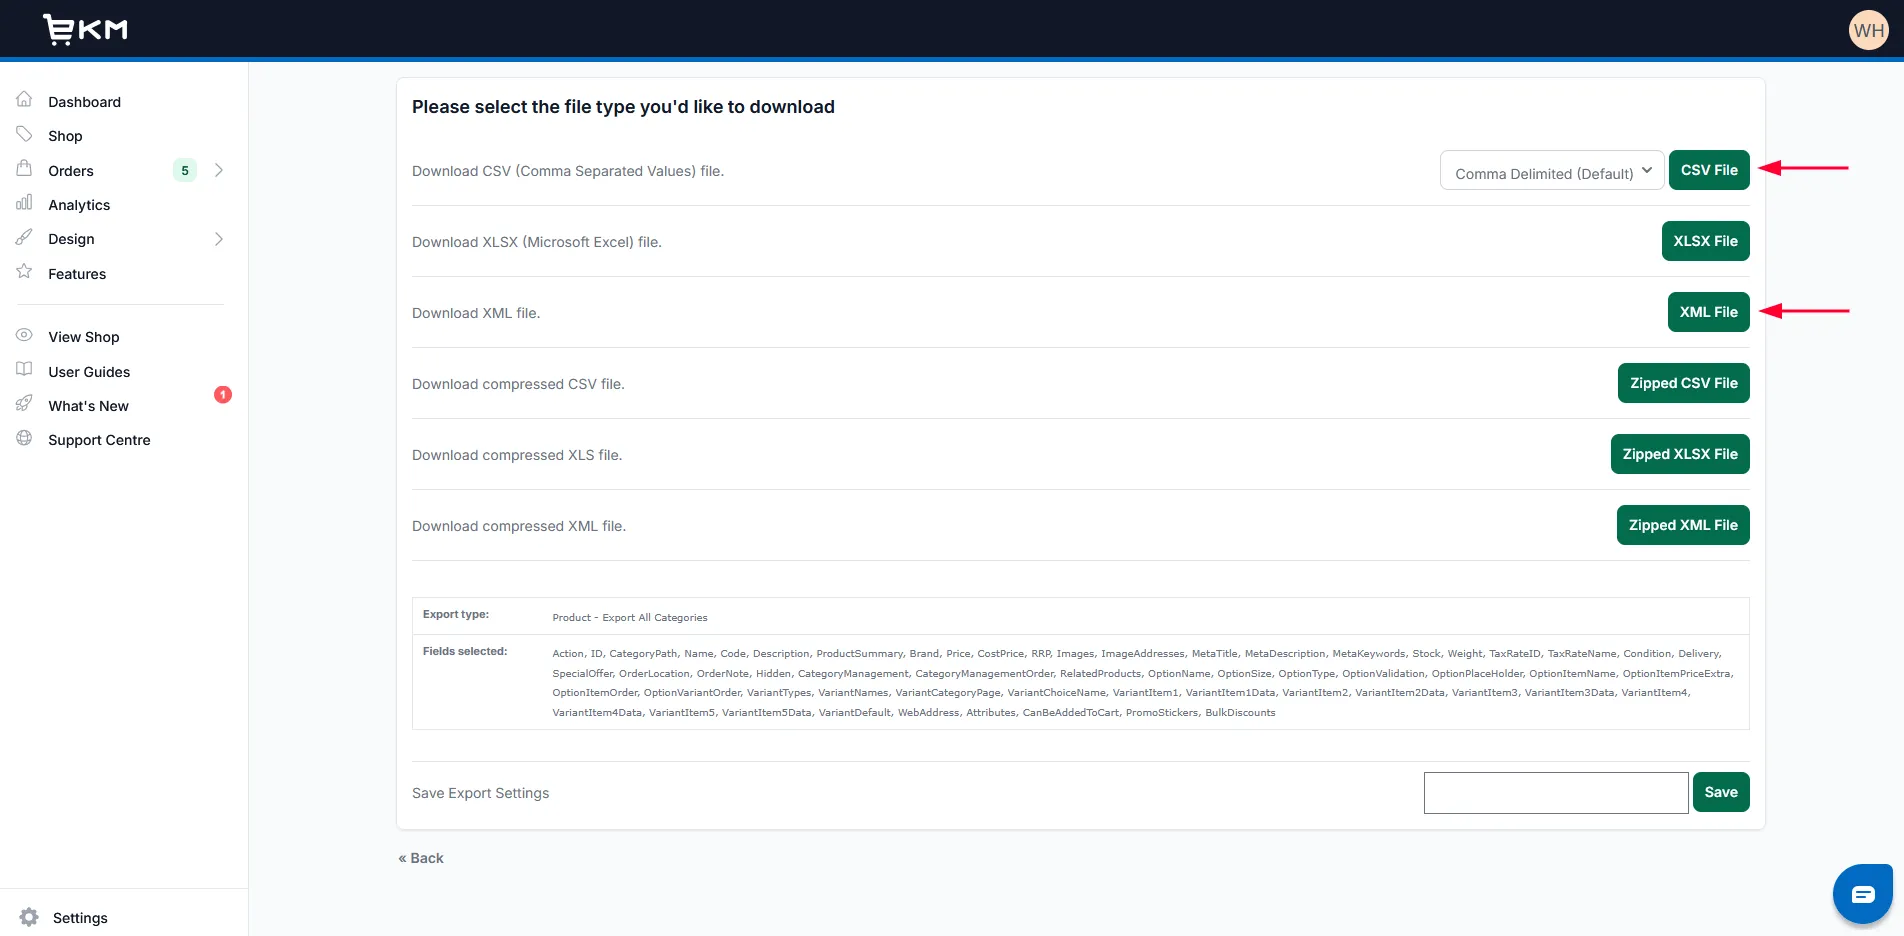Click the Design brush icon
This screenshot has width=1904, height=936.
[x=25, y=237]
